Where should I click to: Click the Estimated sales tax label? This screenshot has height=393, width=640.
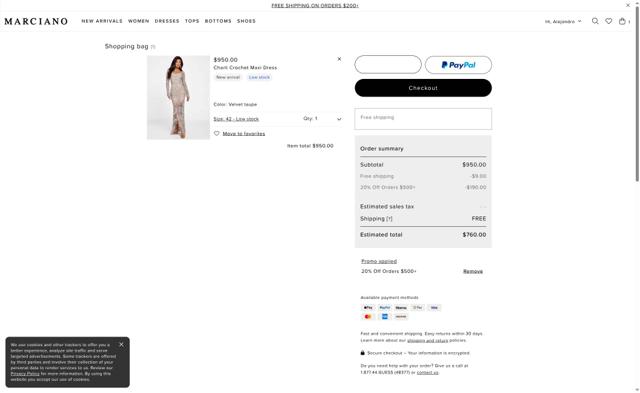coord(387,206)
